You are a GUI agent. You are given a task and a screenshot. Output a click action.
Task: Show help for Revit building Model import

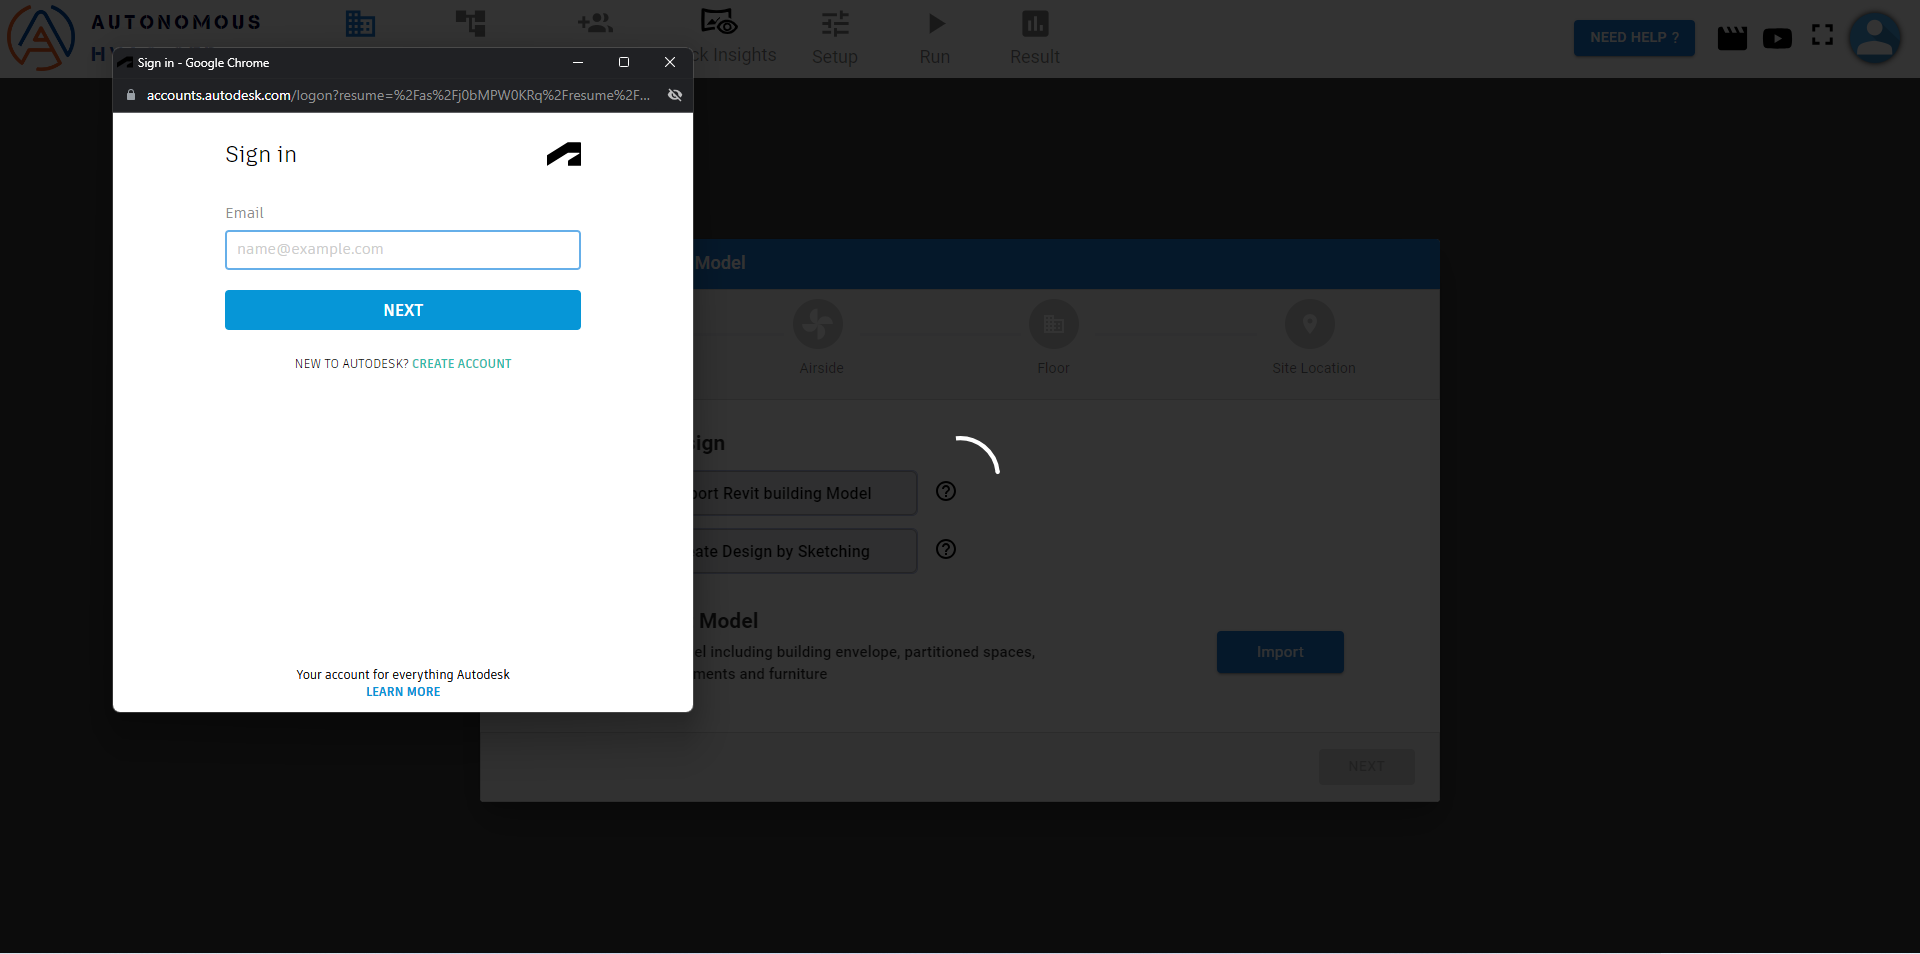pos(946,491)
